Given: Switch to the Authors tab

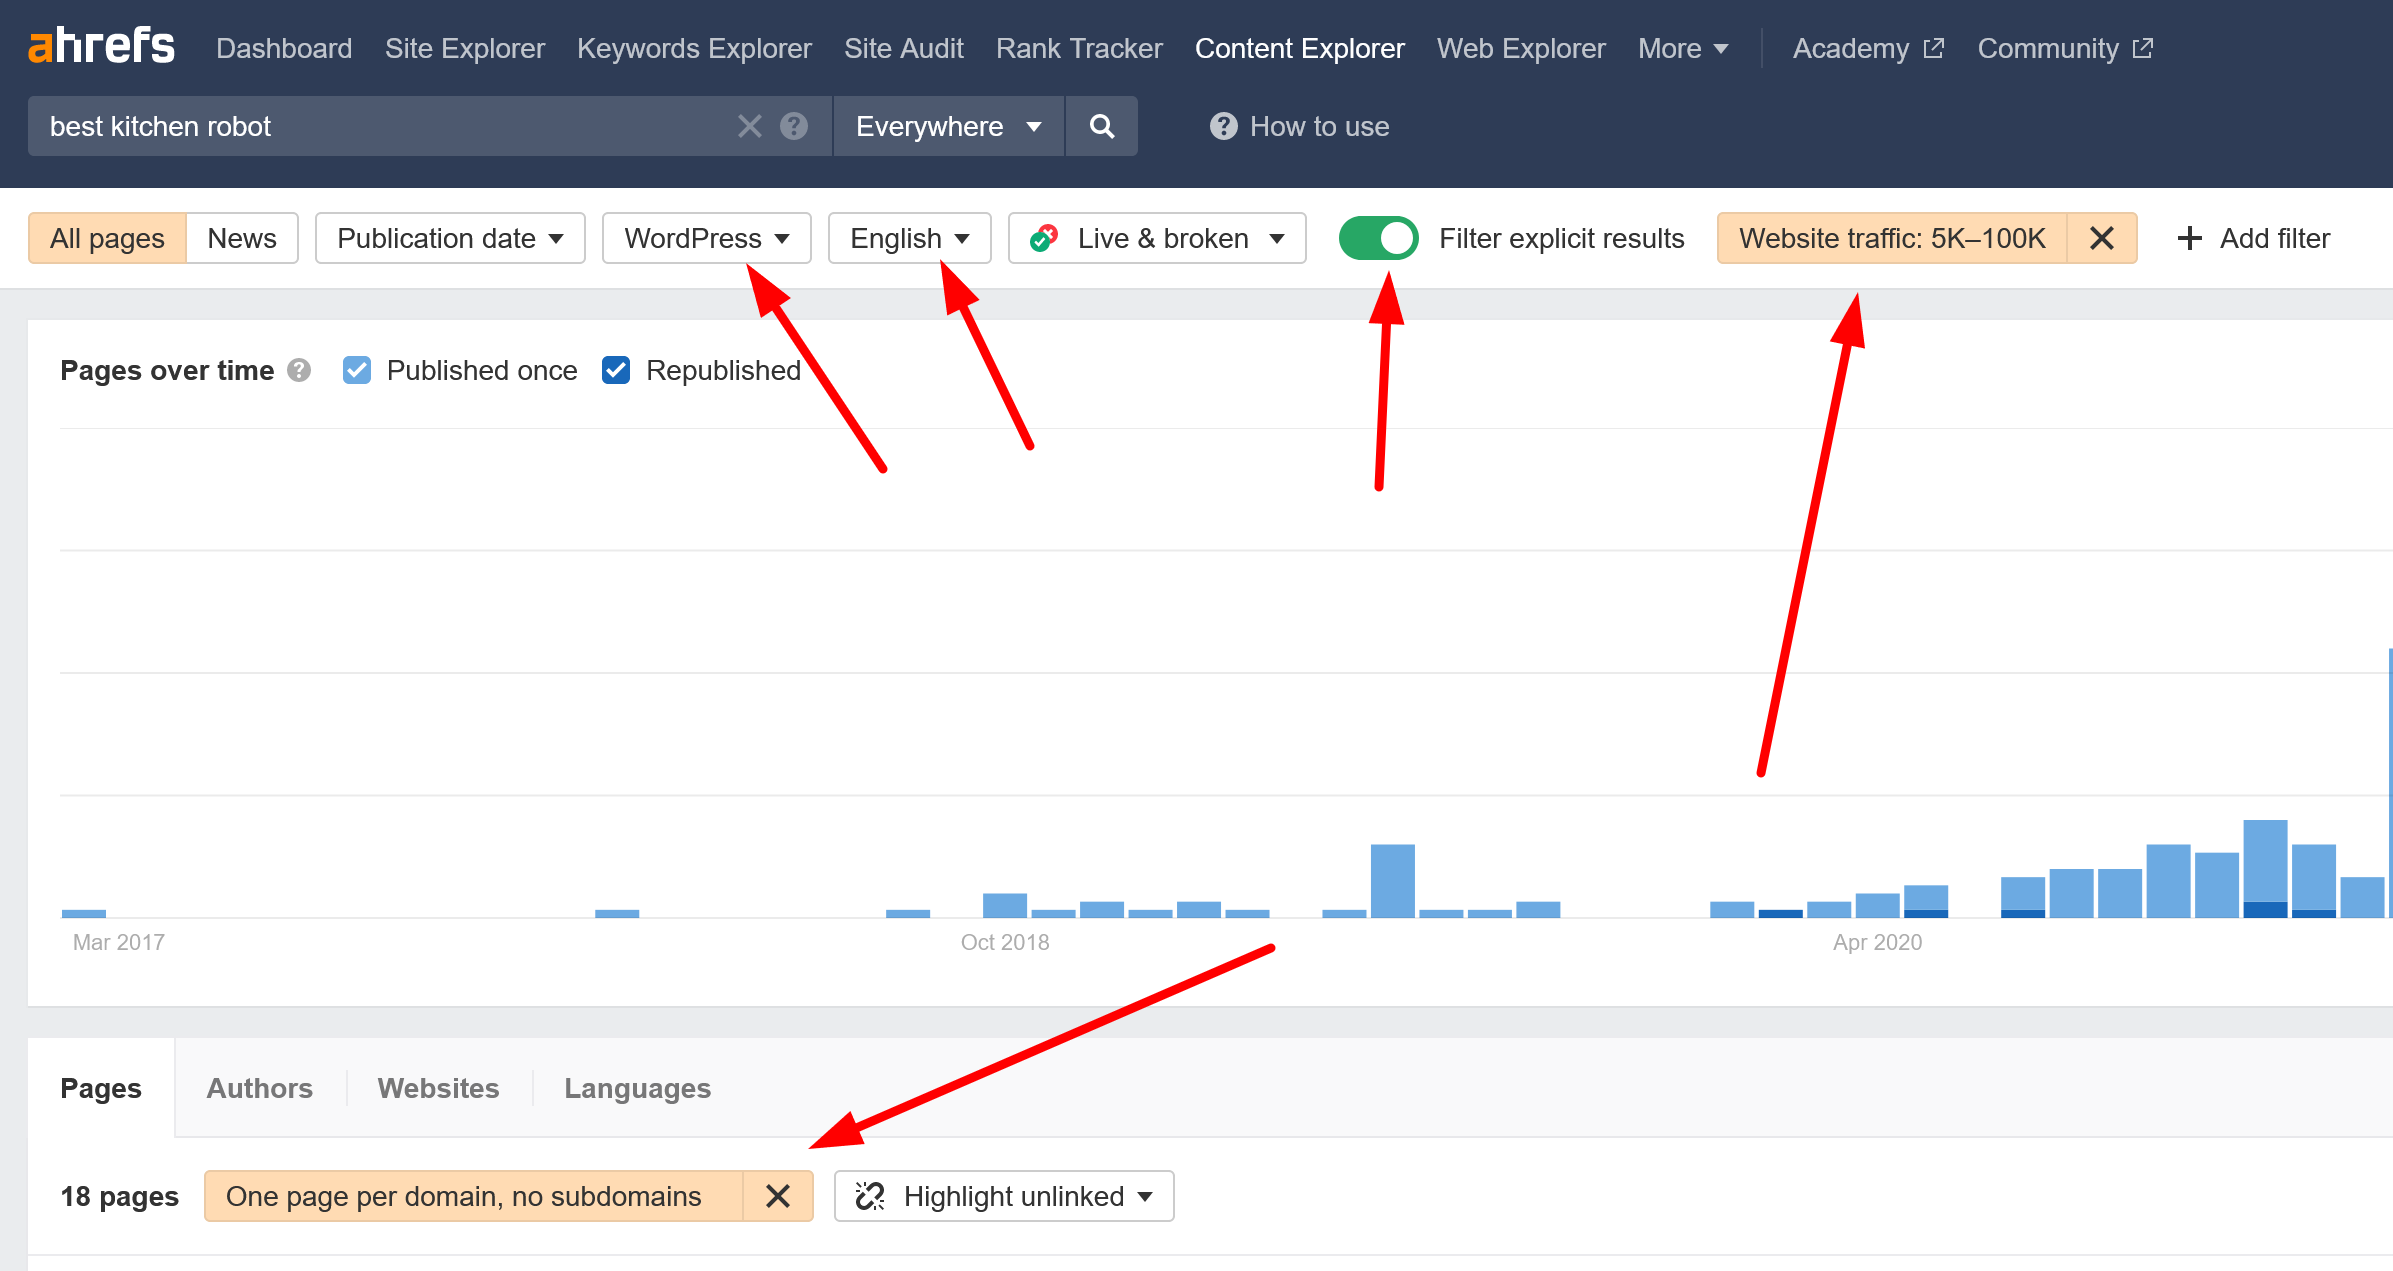Looking at the screenshot, I should [259, 1088].
